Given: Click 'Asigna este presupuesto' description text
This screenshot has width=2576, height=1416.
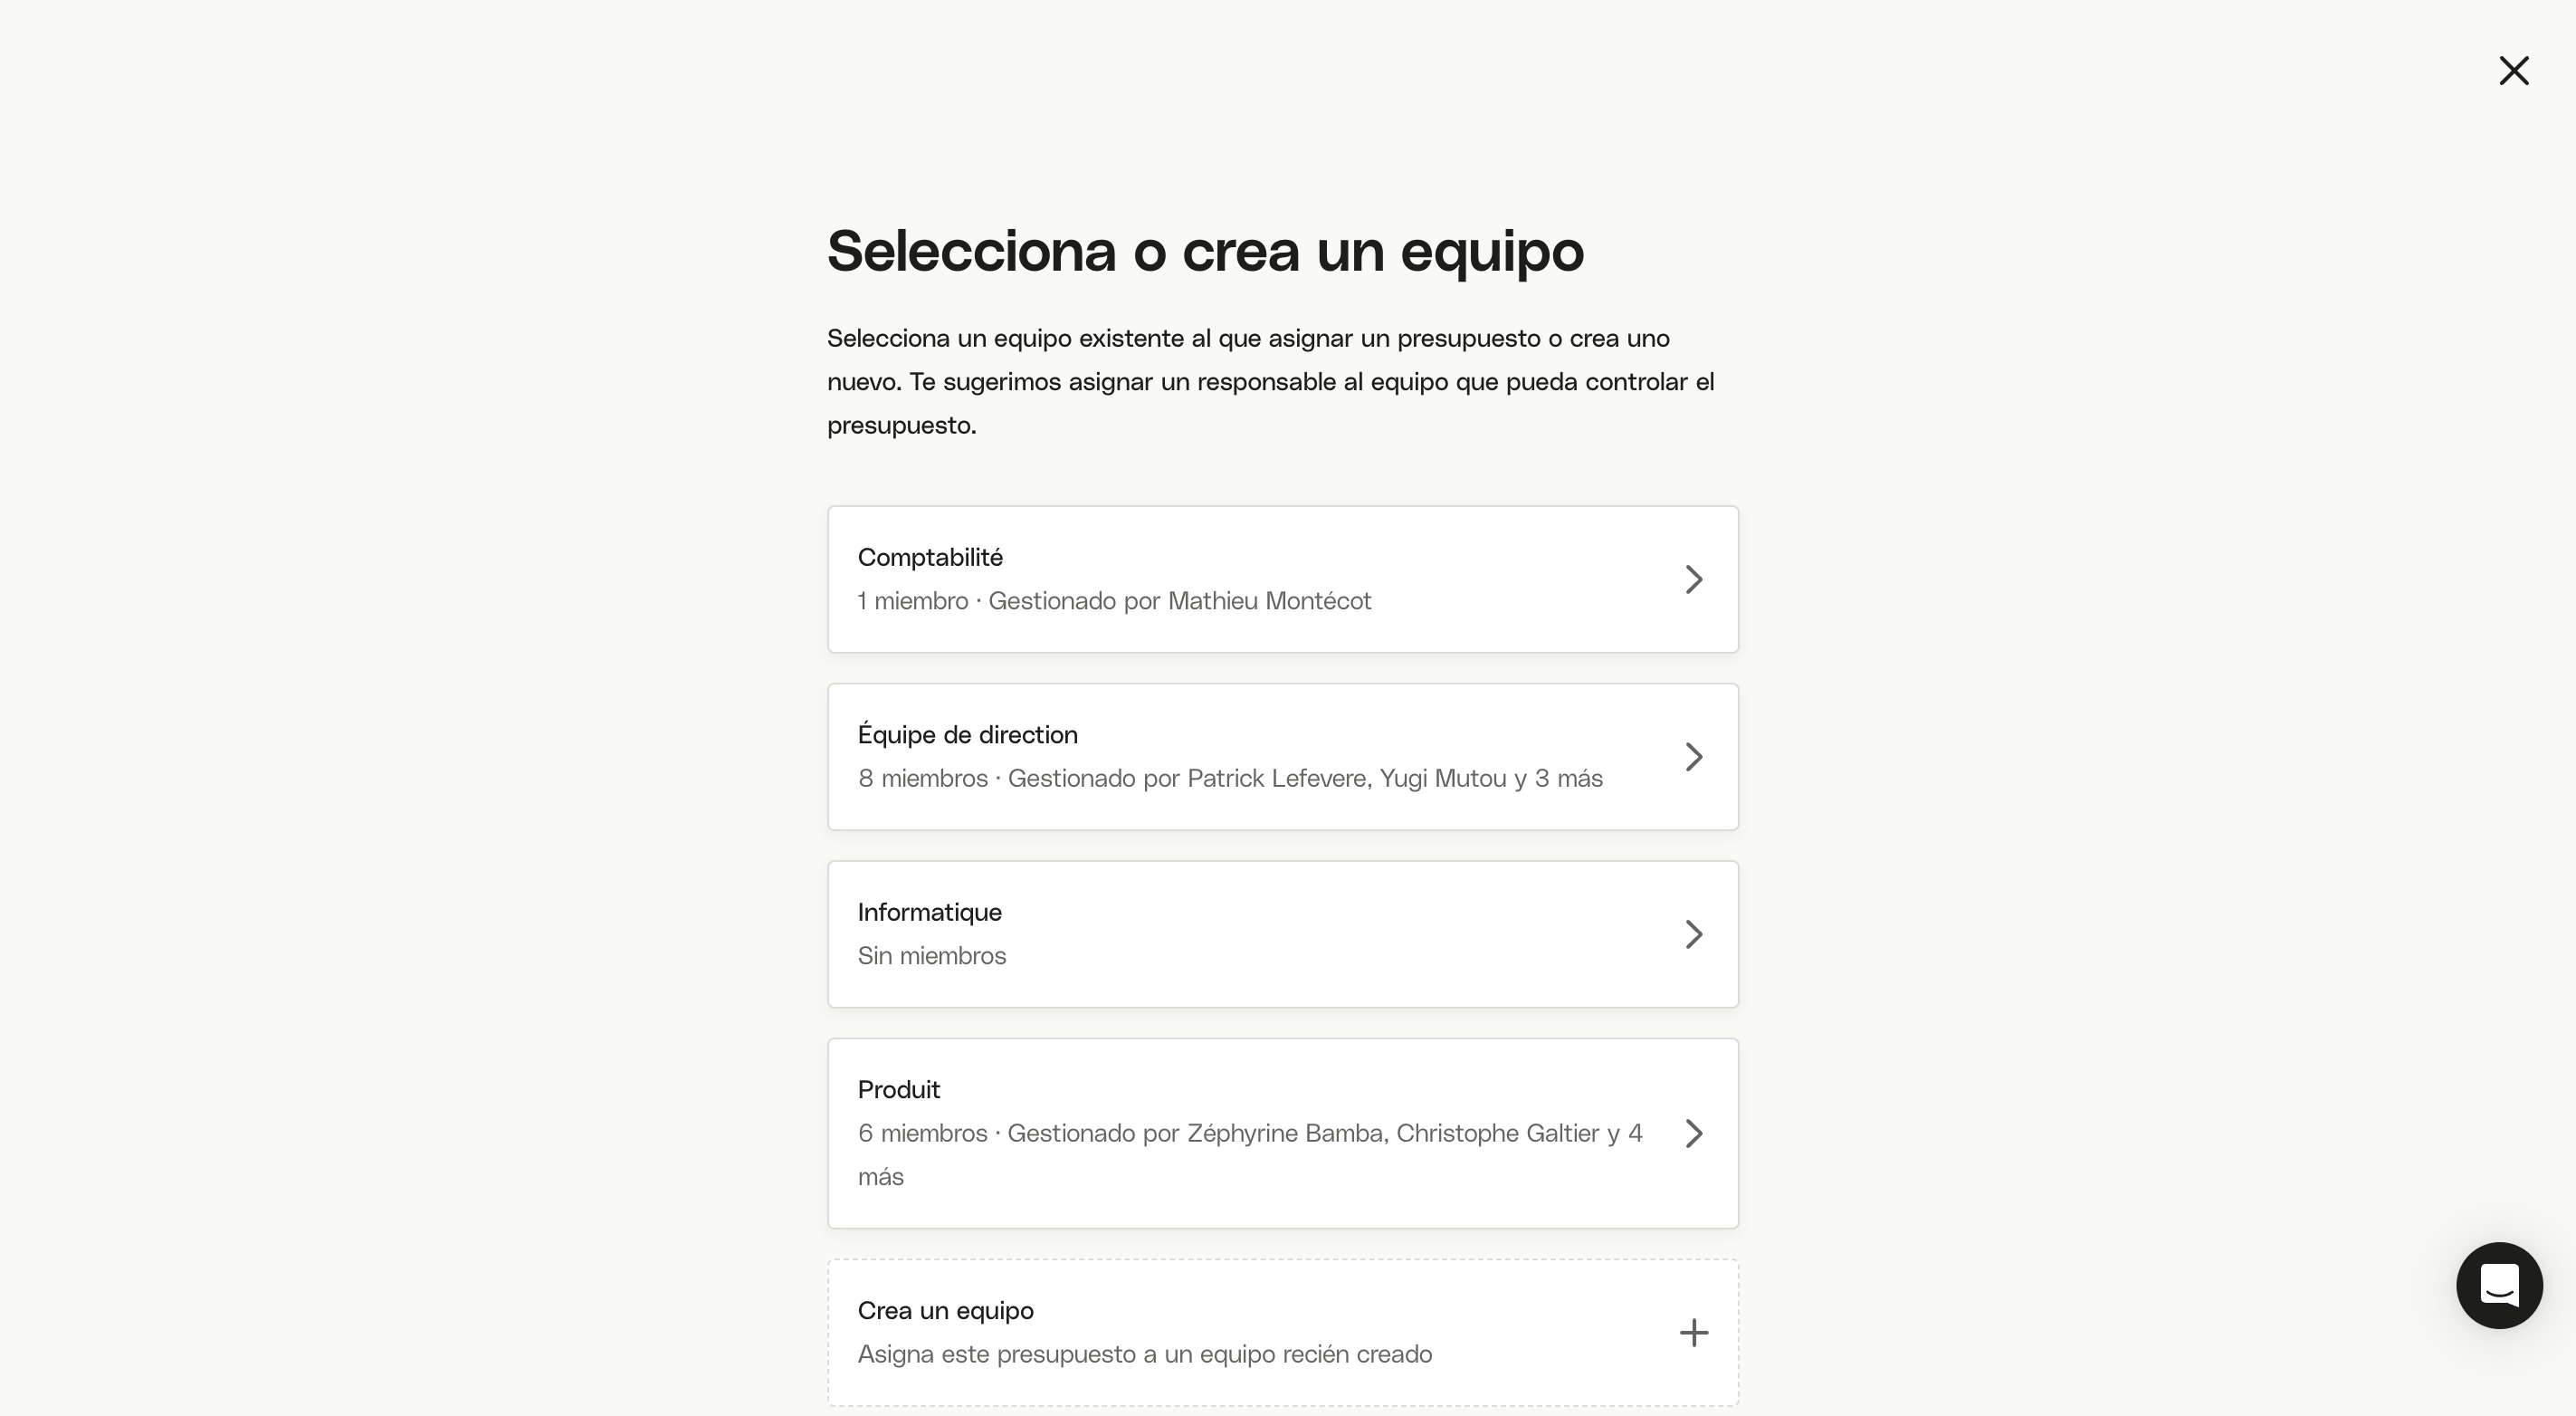Looking at the screenshot, I should click(x=1144, y=1354).
